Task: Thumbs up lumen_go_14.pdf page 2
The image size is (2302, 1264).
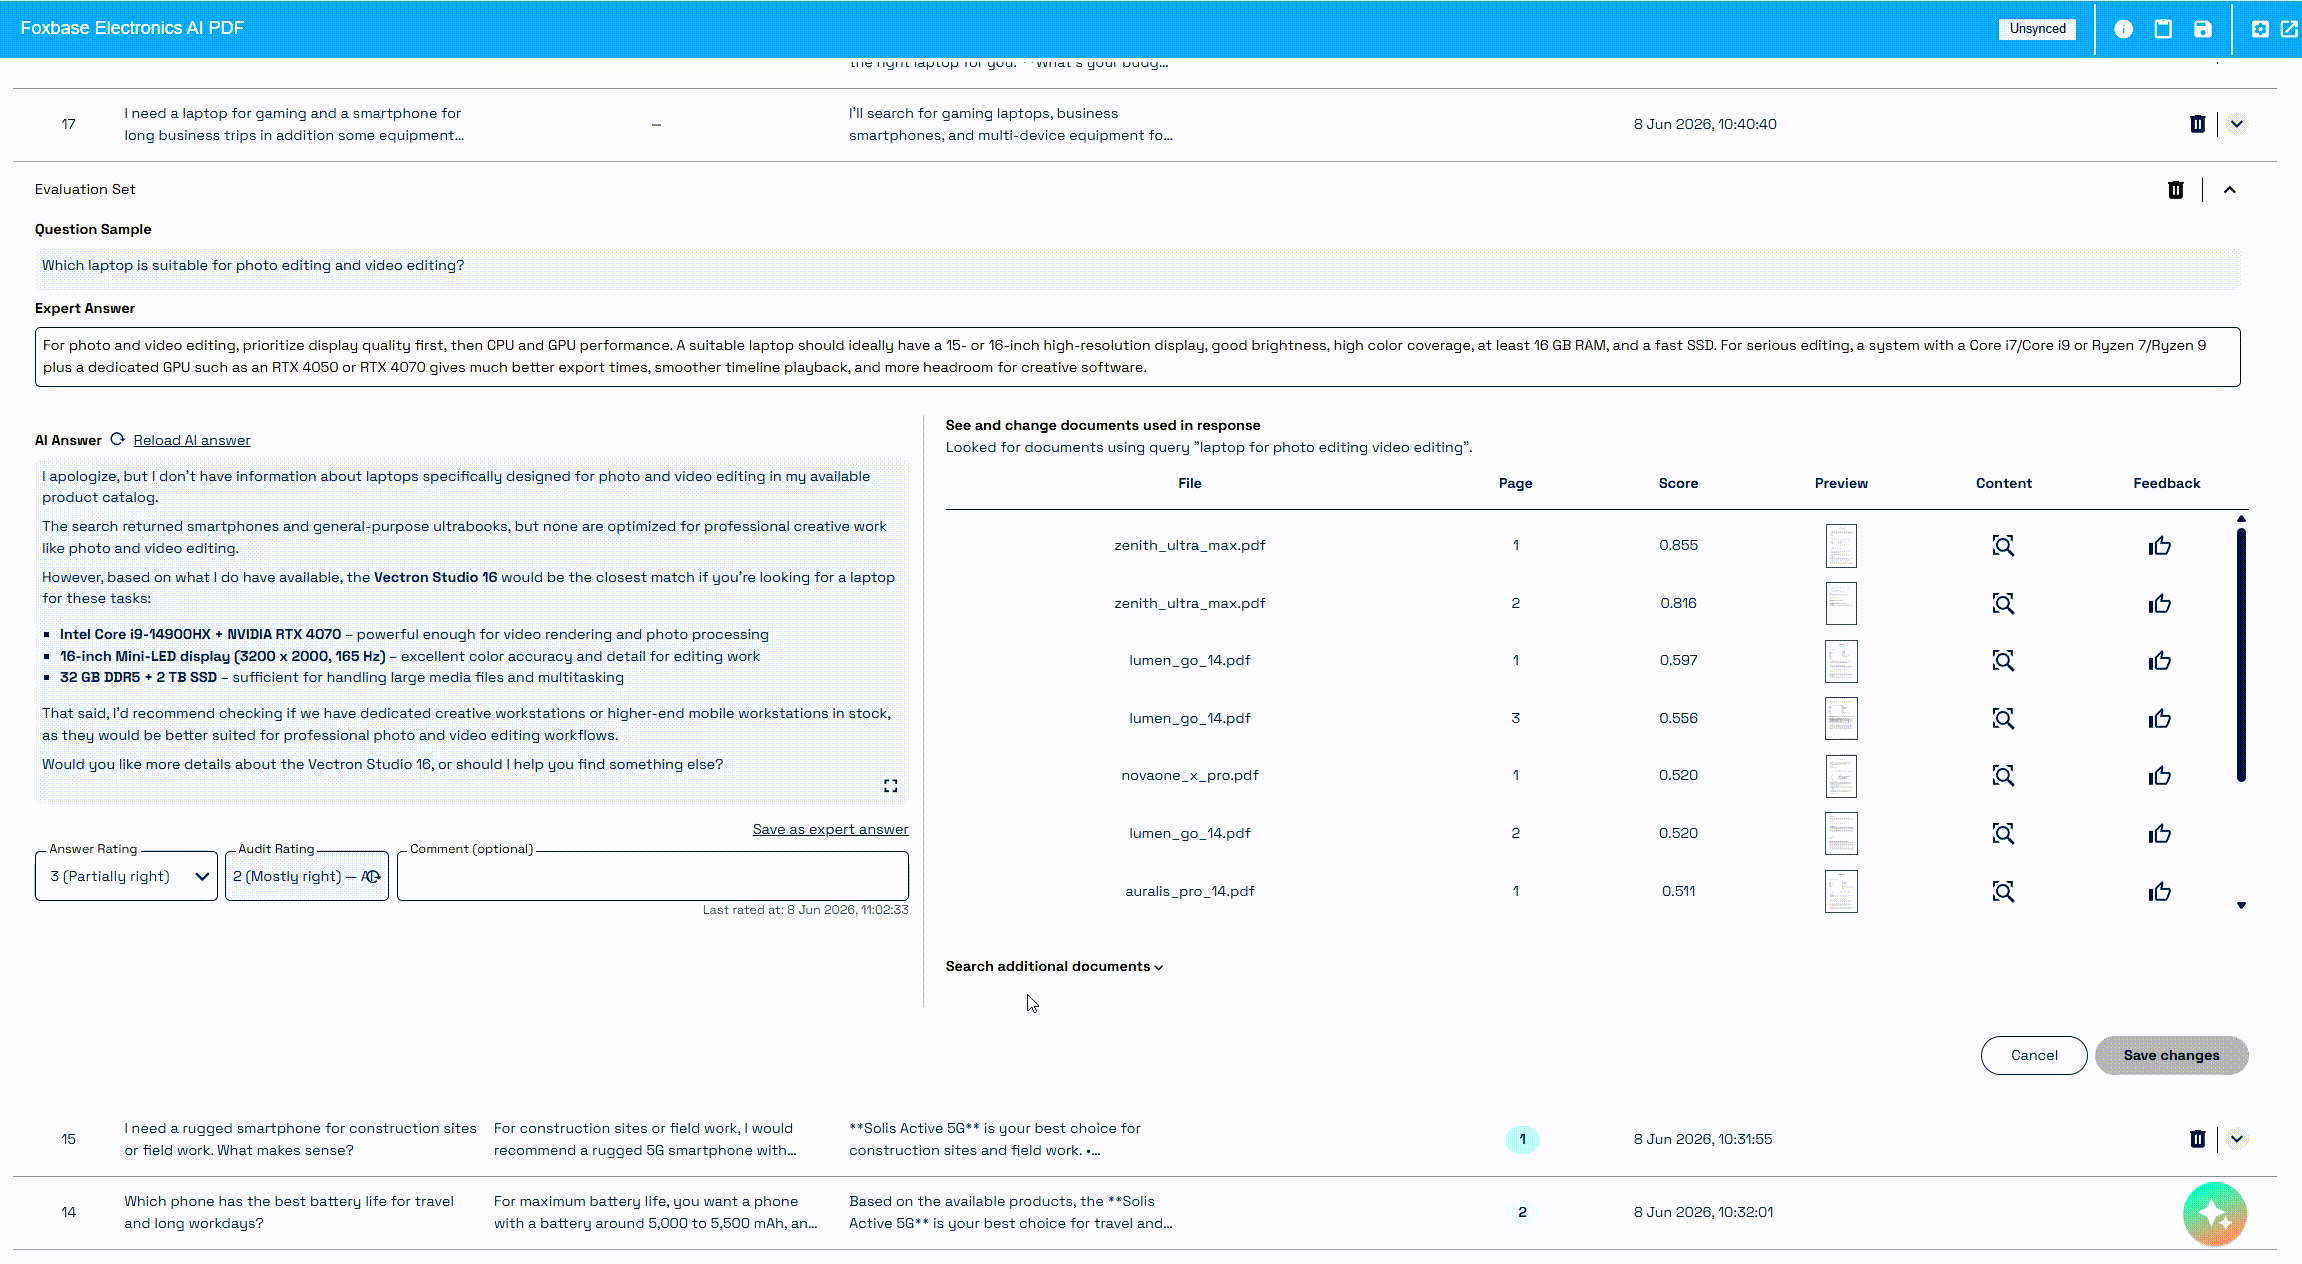Action: (2160, 833)
